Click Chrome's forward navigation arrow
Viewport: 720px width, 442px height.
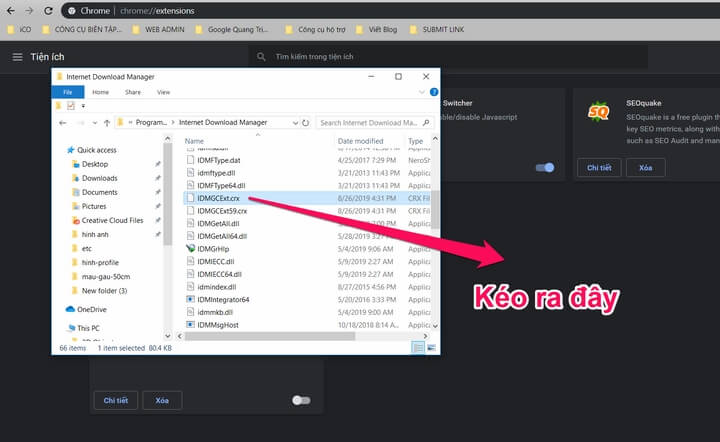29,11
